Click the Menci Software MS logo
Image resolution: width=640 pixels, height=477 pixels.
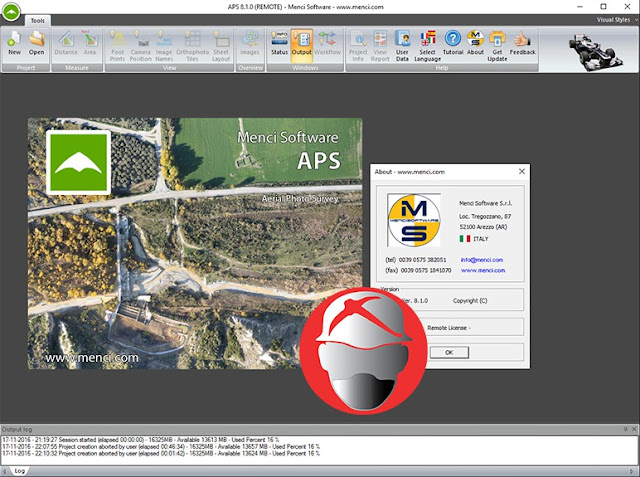(414, 220)
